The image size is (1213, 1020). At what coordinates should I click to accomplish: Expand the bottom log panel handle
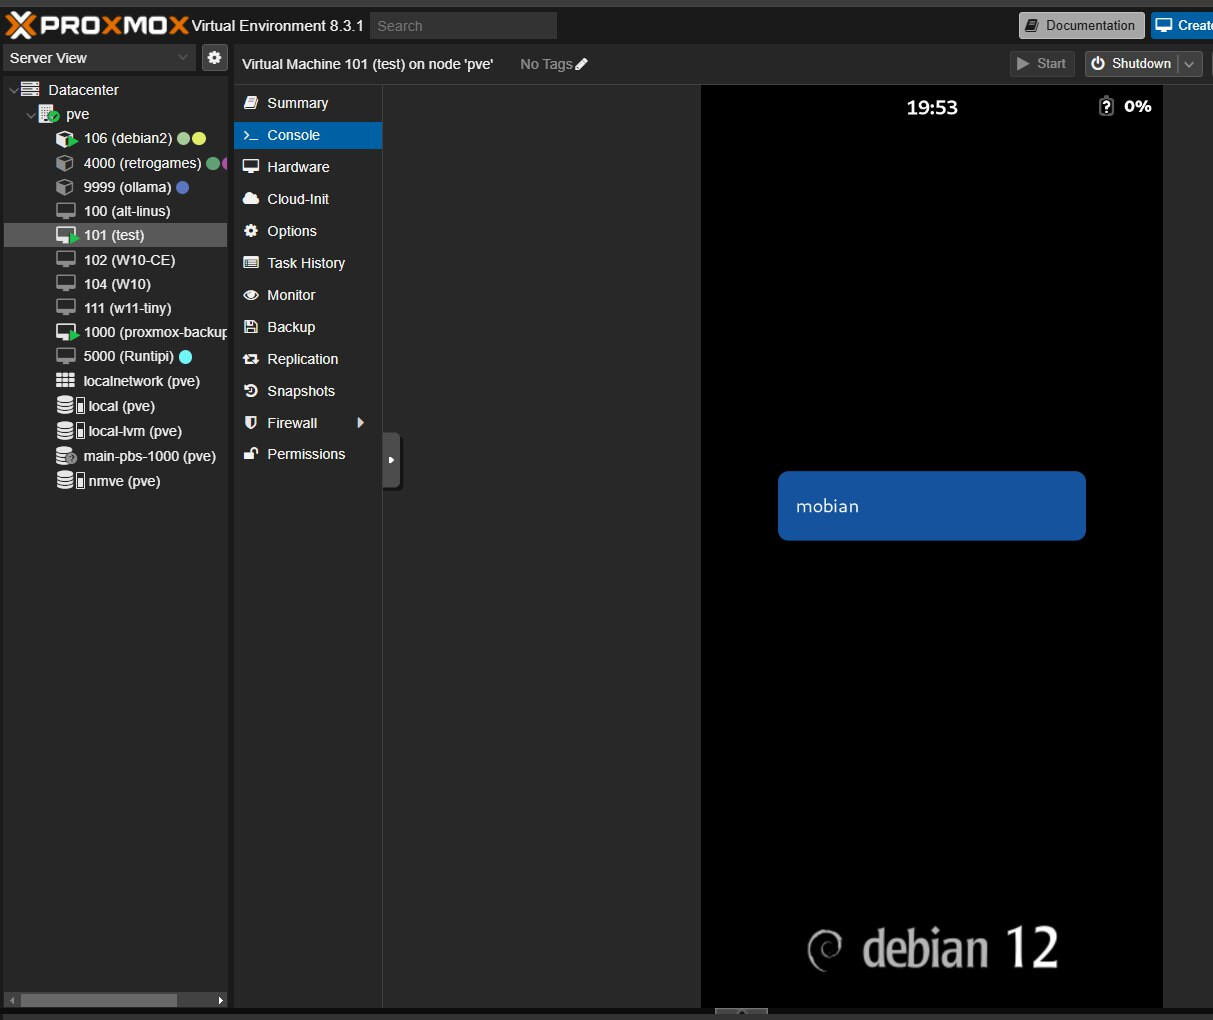point(741,1012)
